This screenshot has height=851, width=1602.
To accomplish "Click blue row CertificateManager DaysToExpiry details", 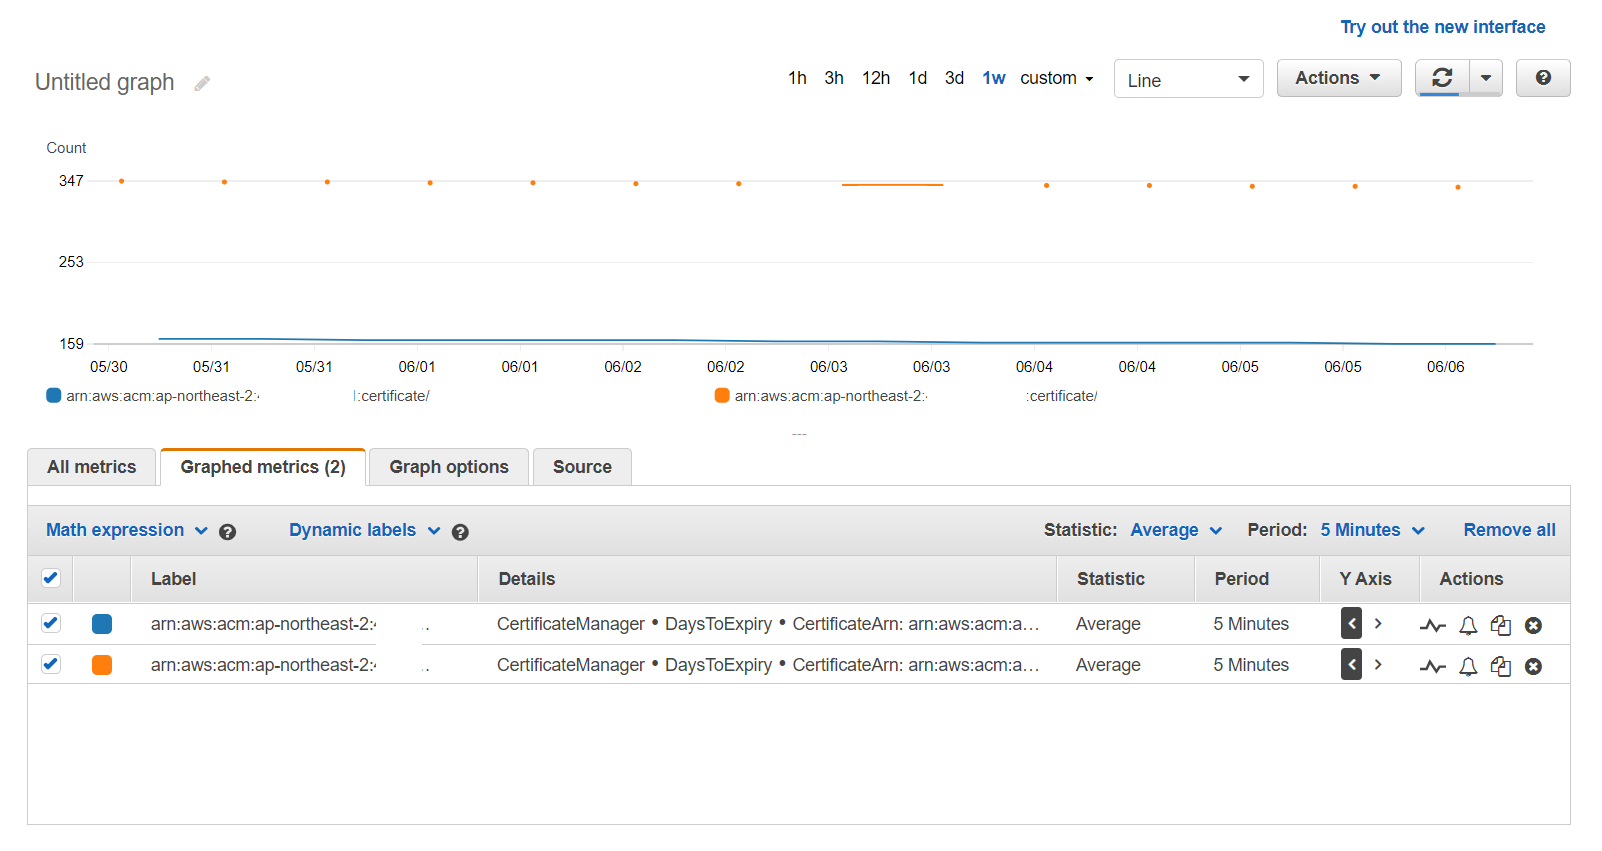I will pyautogui.click(x=768, y=624).
